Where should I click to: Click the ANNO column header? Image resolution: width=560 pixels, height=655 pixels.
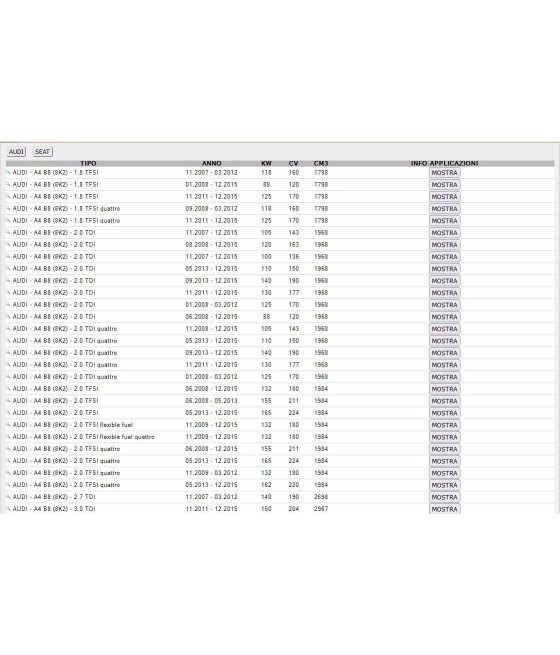click(x=212, y=163)
